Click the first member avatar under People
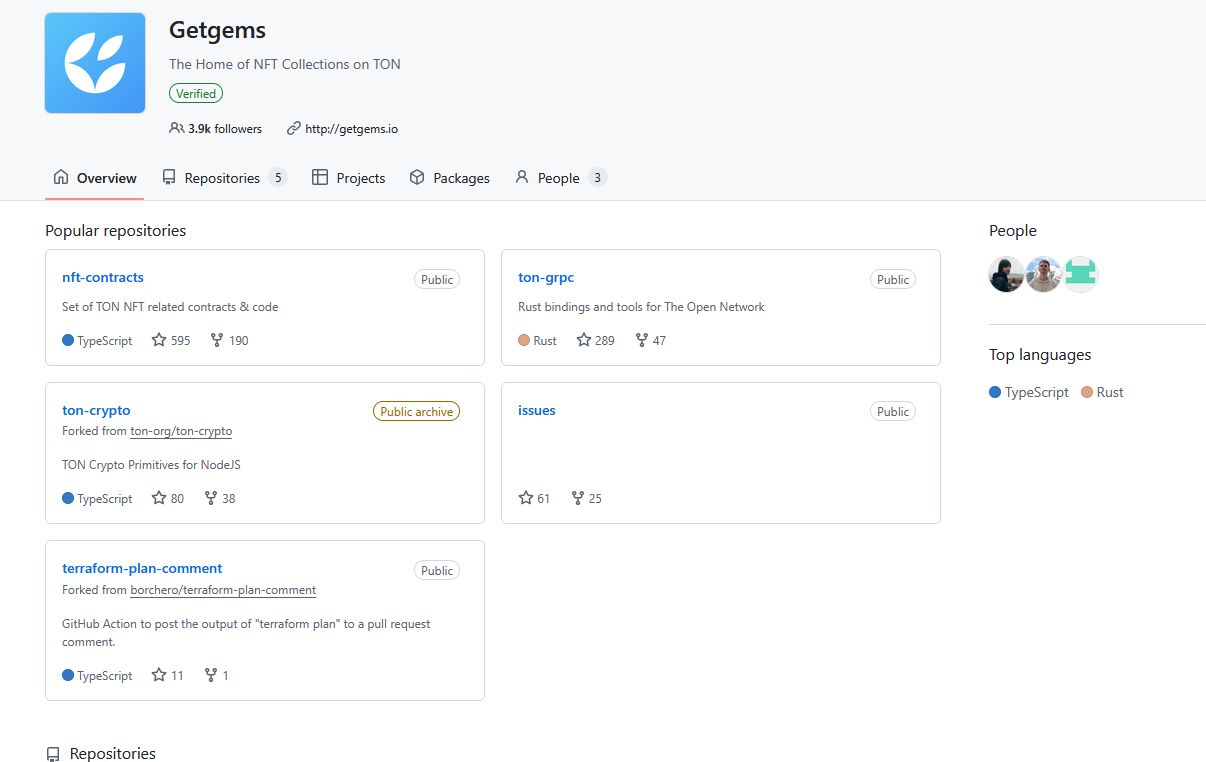 coord(1006,273)
